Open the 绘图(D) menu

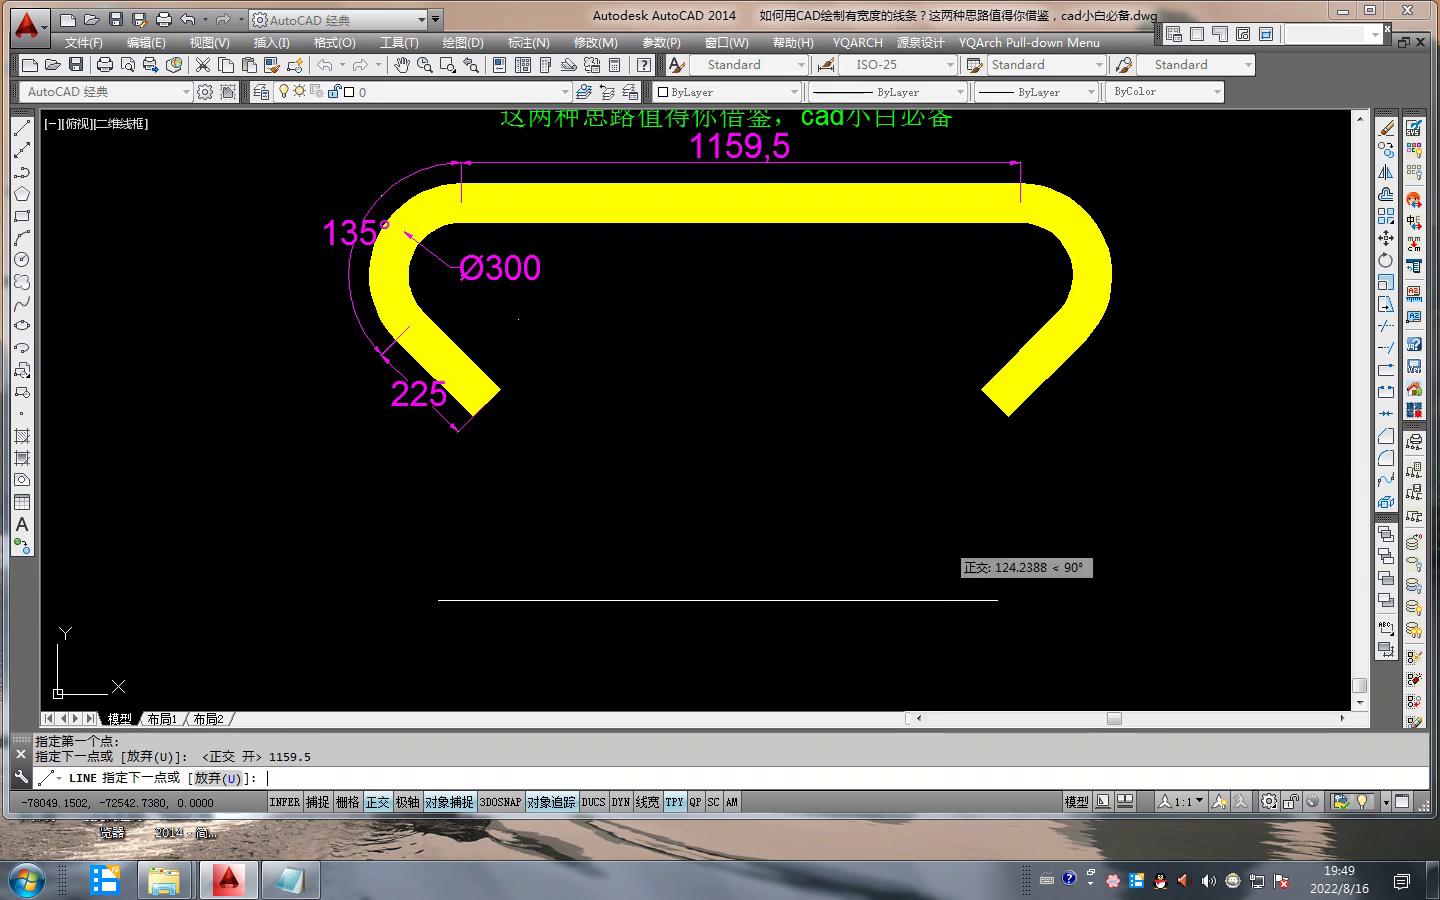pyautogui.click(x=462, y=43)
